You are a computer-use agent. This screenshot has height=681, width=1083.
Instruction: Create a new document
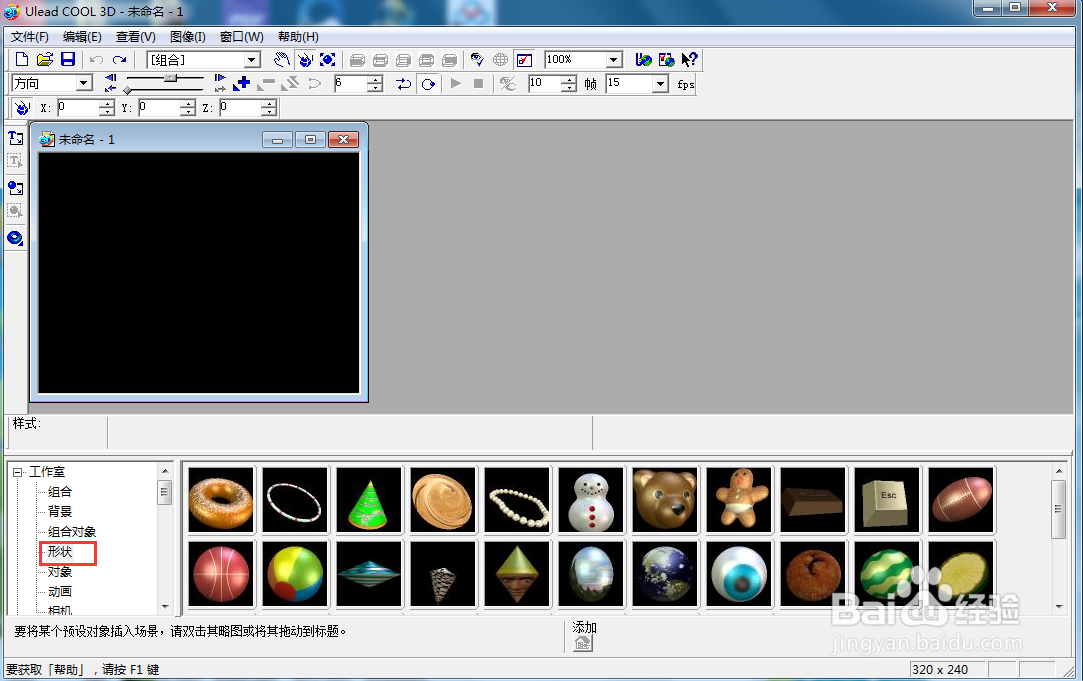(x=22, y=60)
